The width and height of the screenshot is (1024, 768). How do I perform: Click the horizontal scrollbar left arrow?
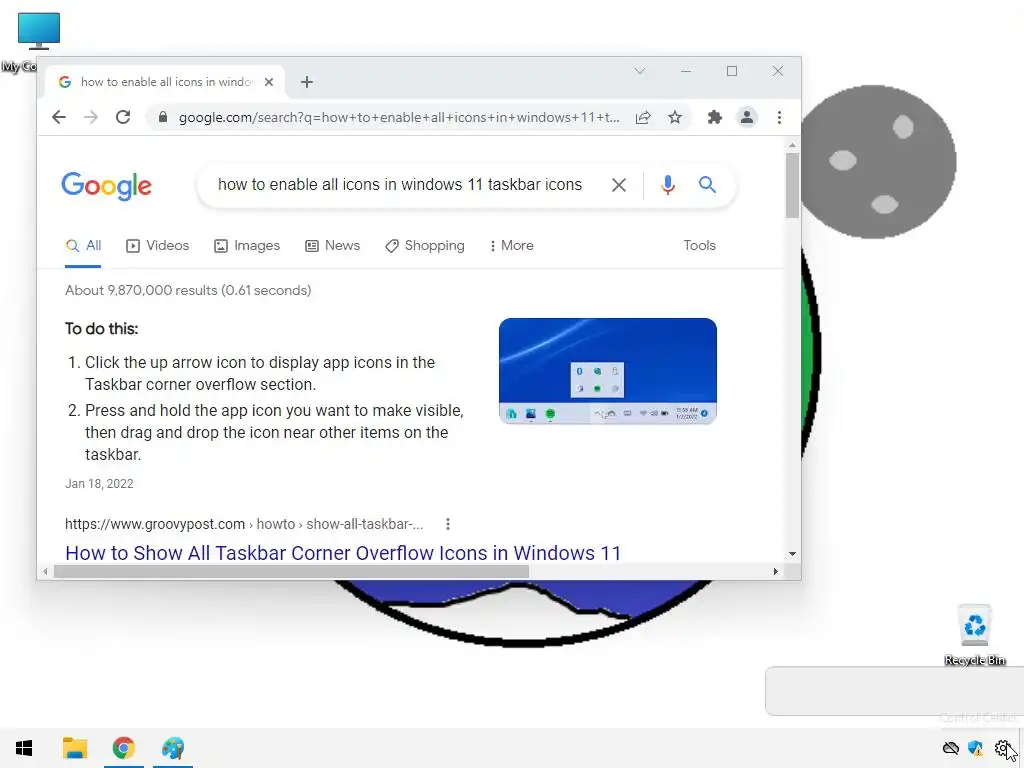44,571
